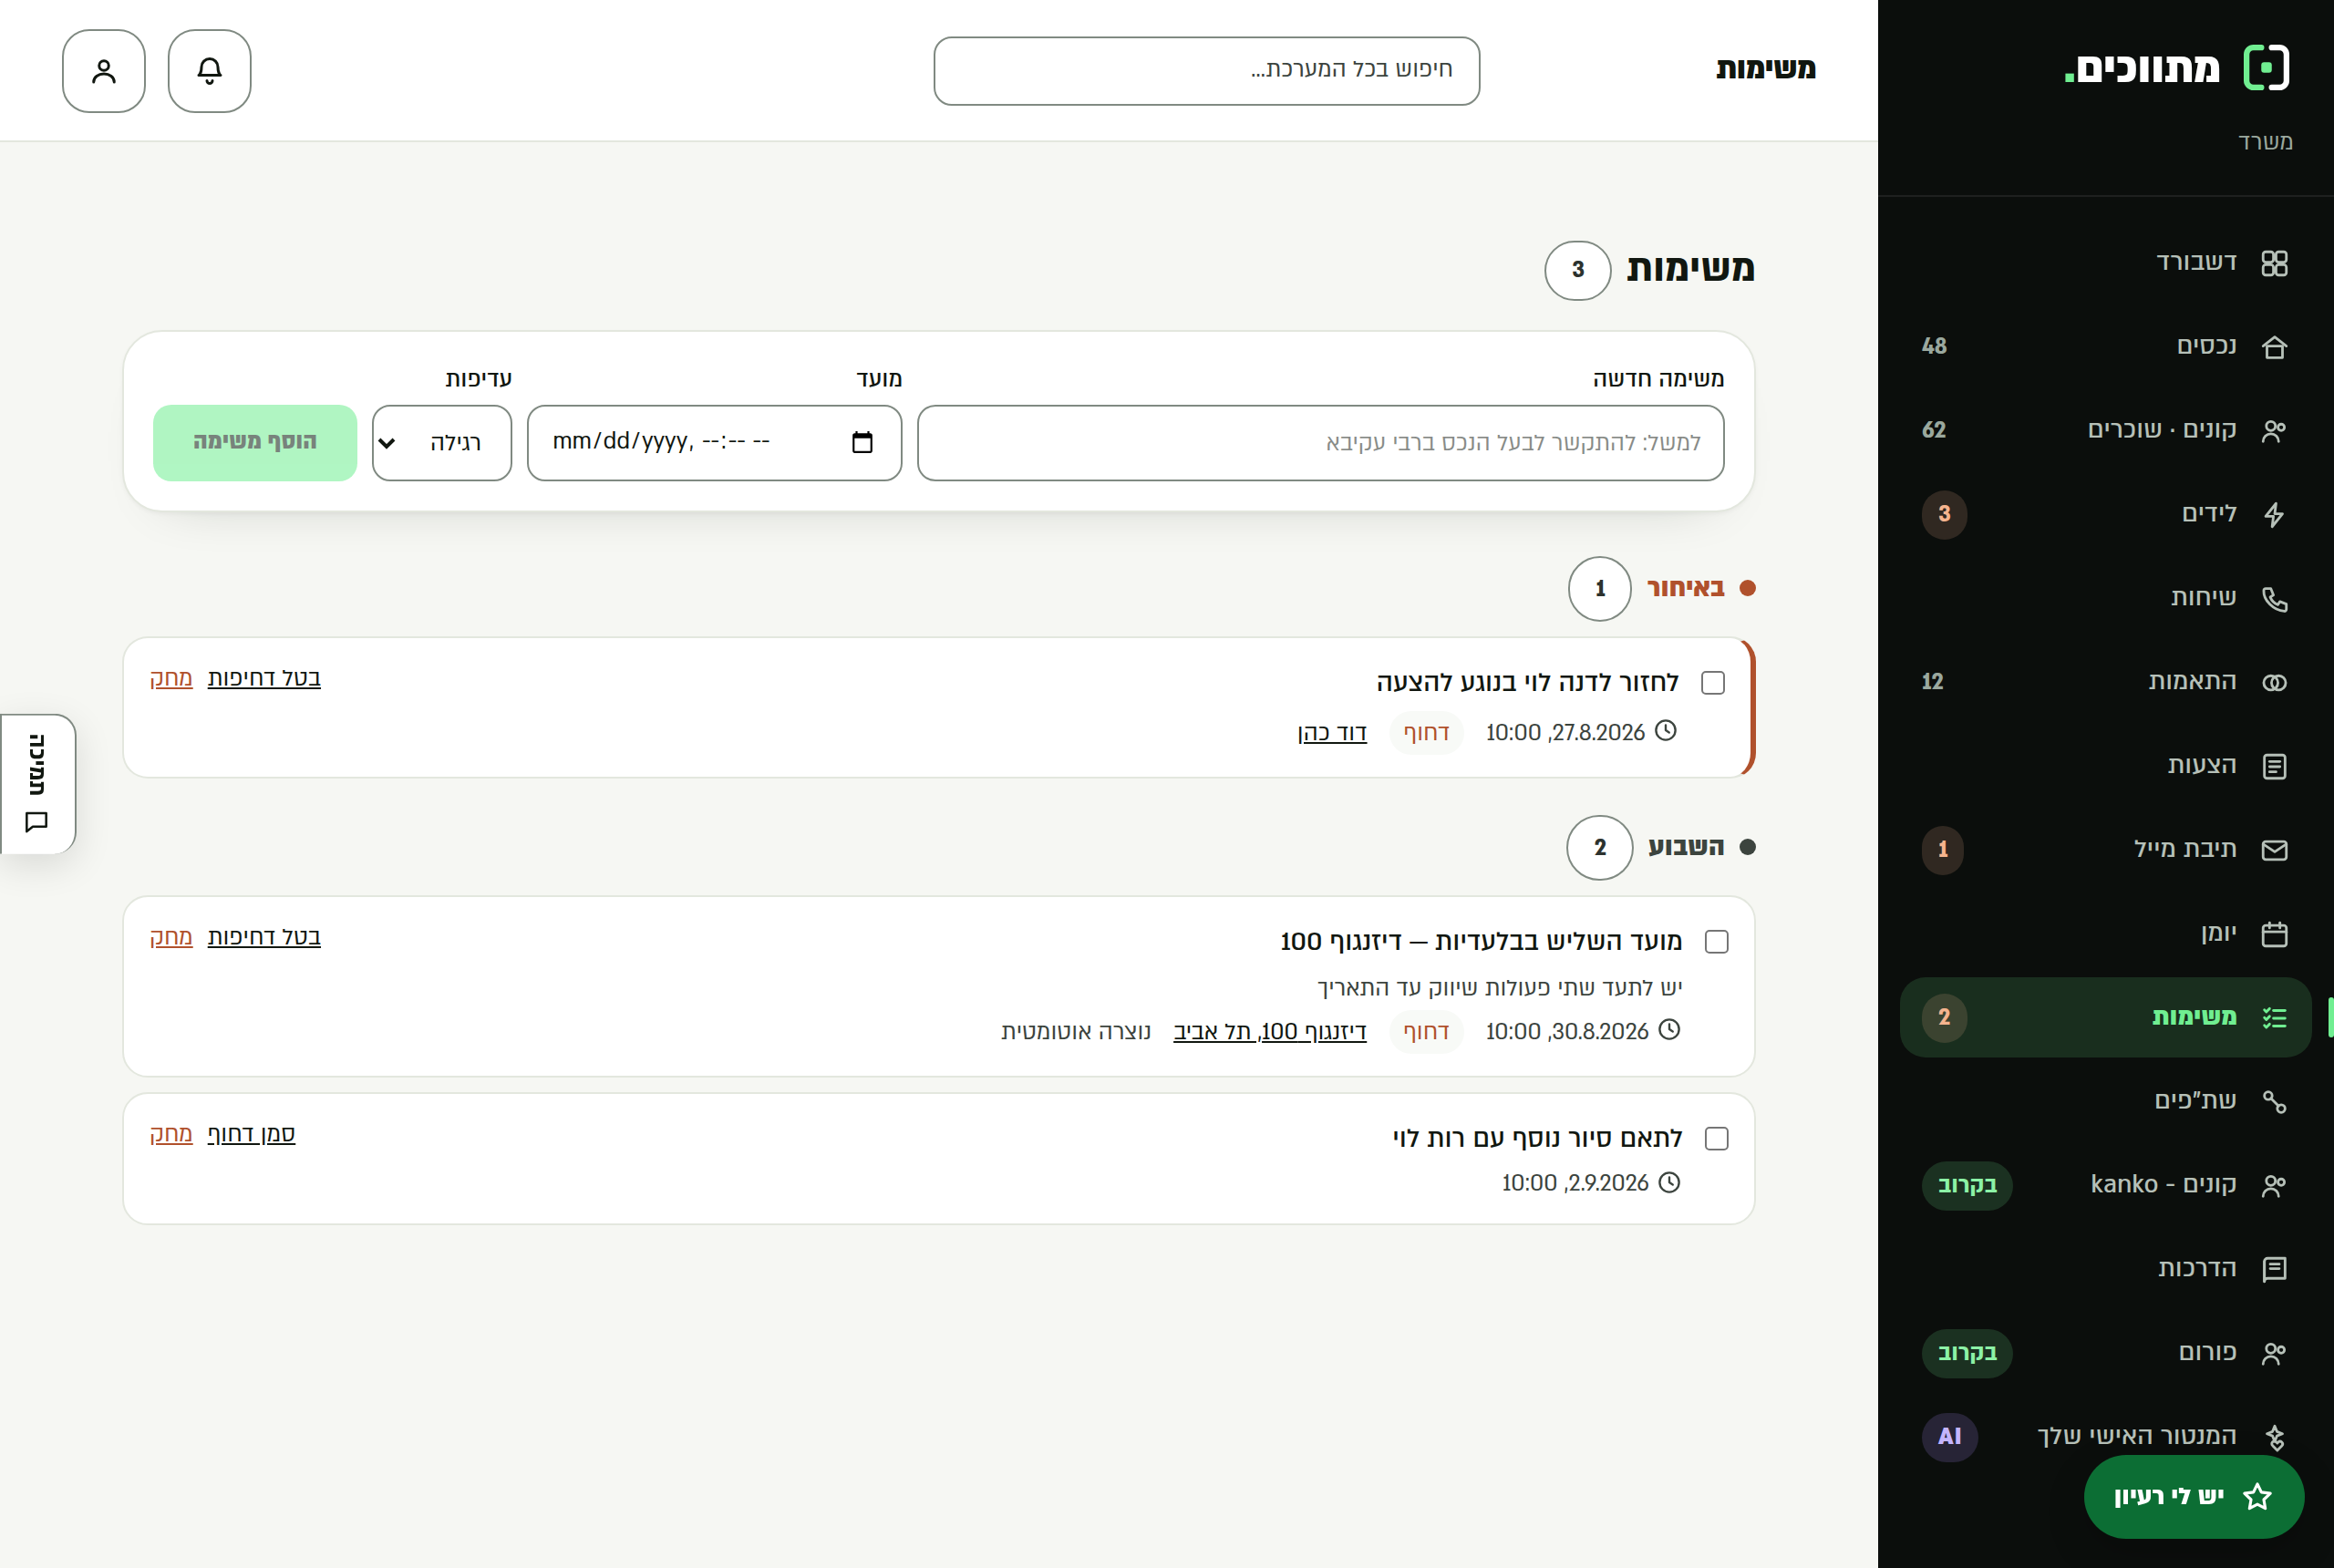Open לידים lightning bolt icon

(x=2274, y=514)
